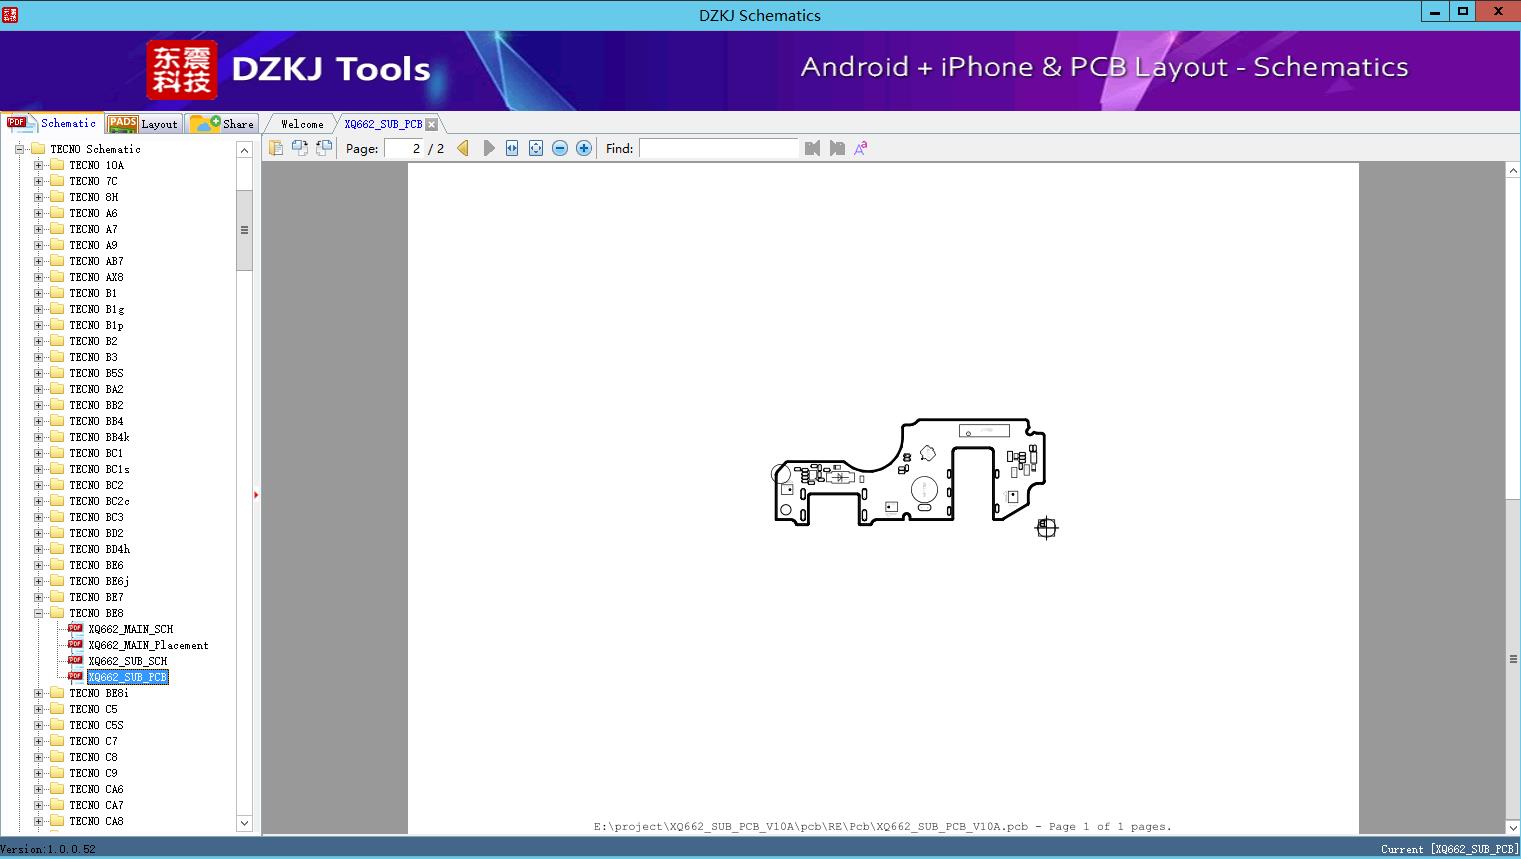
Task: Open the Welcome tab
Action: tap(302, 124)
